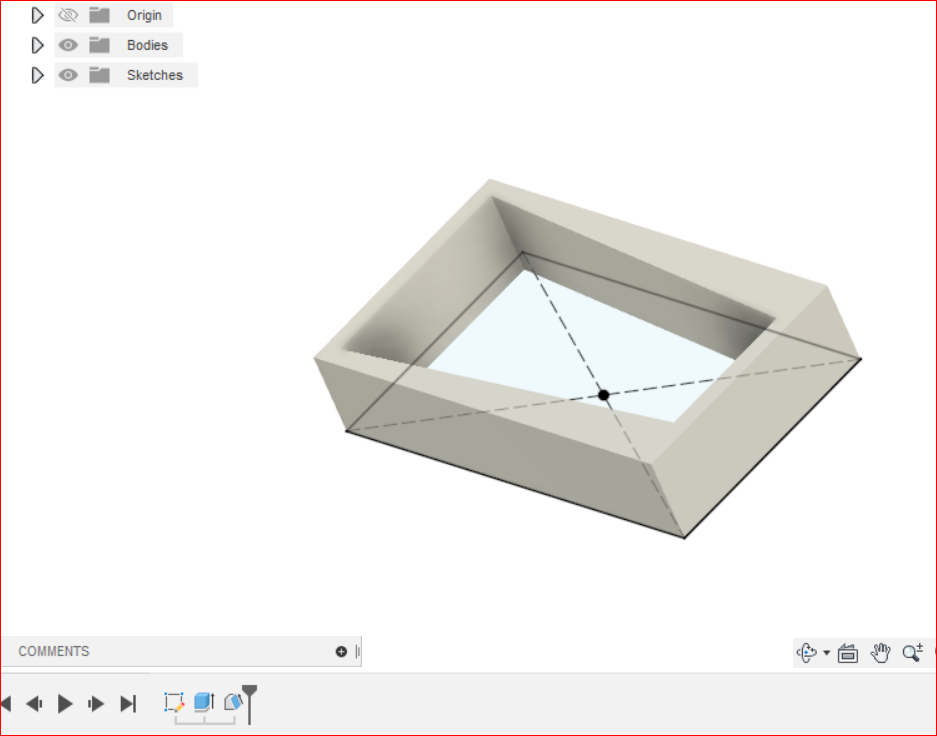This screenshot has width=937, height=736.
Task: Expand the Origin folder
Action: click(x=37, y=15)
